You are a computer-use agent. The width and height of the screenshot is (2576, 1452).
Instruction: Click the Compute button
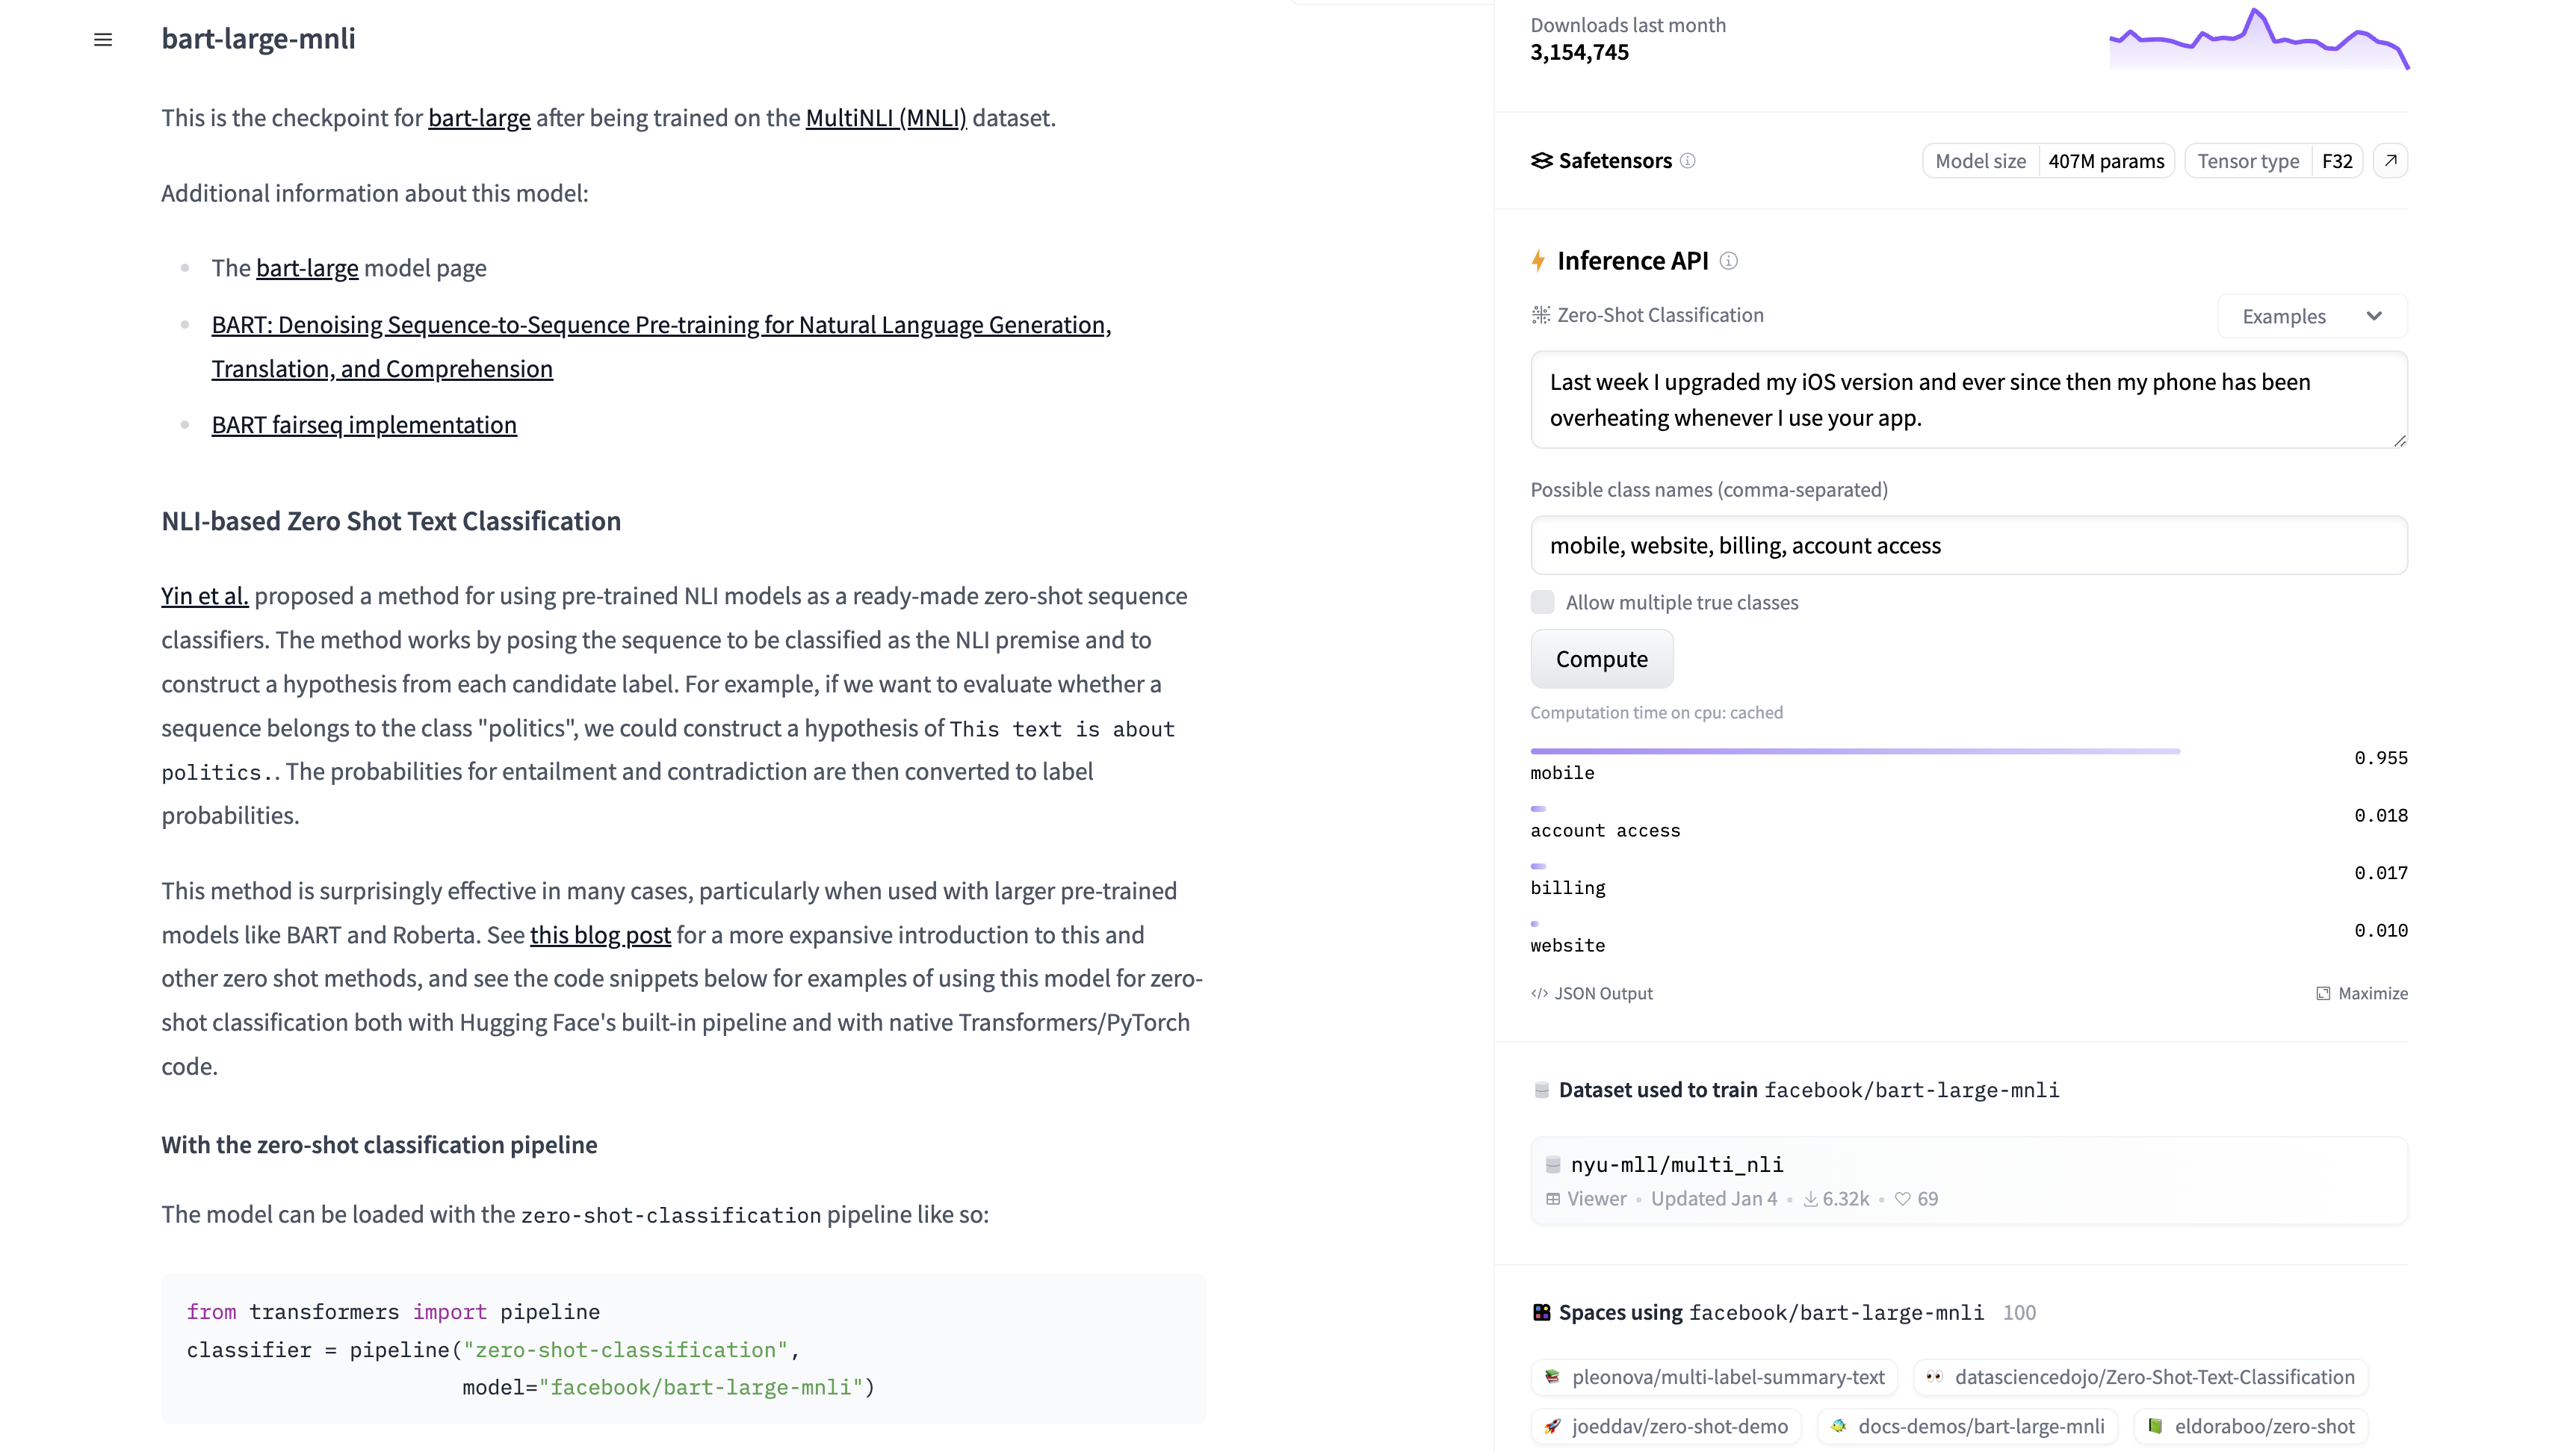click(x=1601, y=659)
